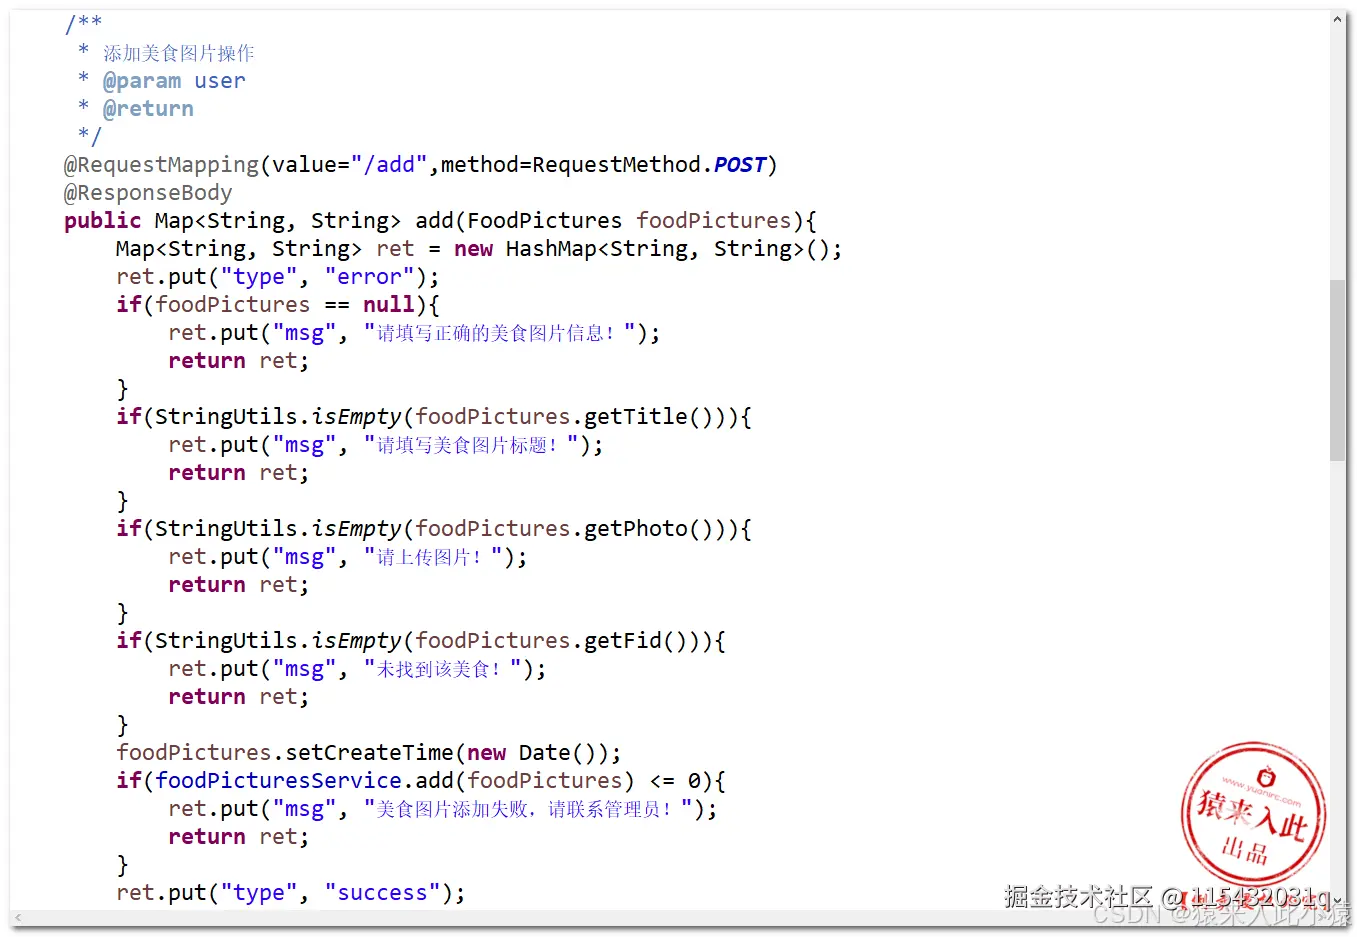
Task: Click the setCreateTime method call
Action: 370,753
